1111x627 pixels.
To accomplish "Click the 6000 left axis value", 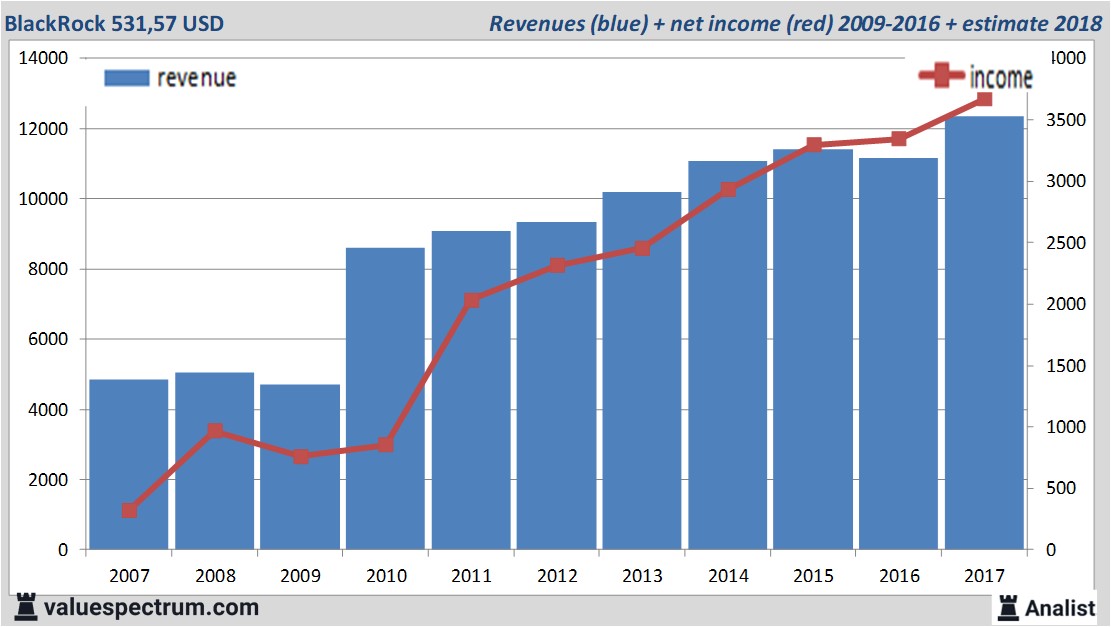I will click(48, 339).
